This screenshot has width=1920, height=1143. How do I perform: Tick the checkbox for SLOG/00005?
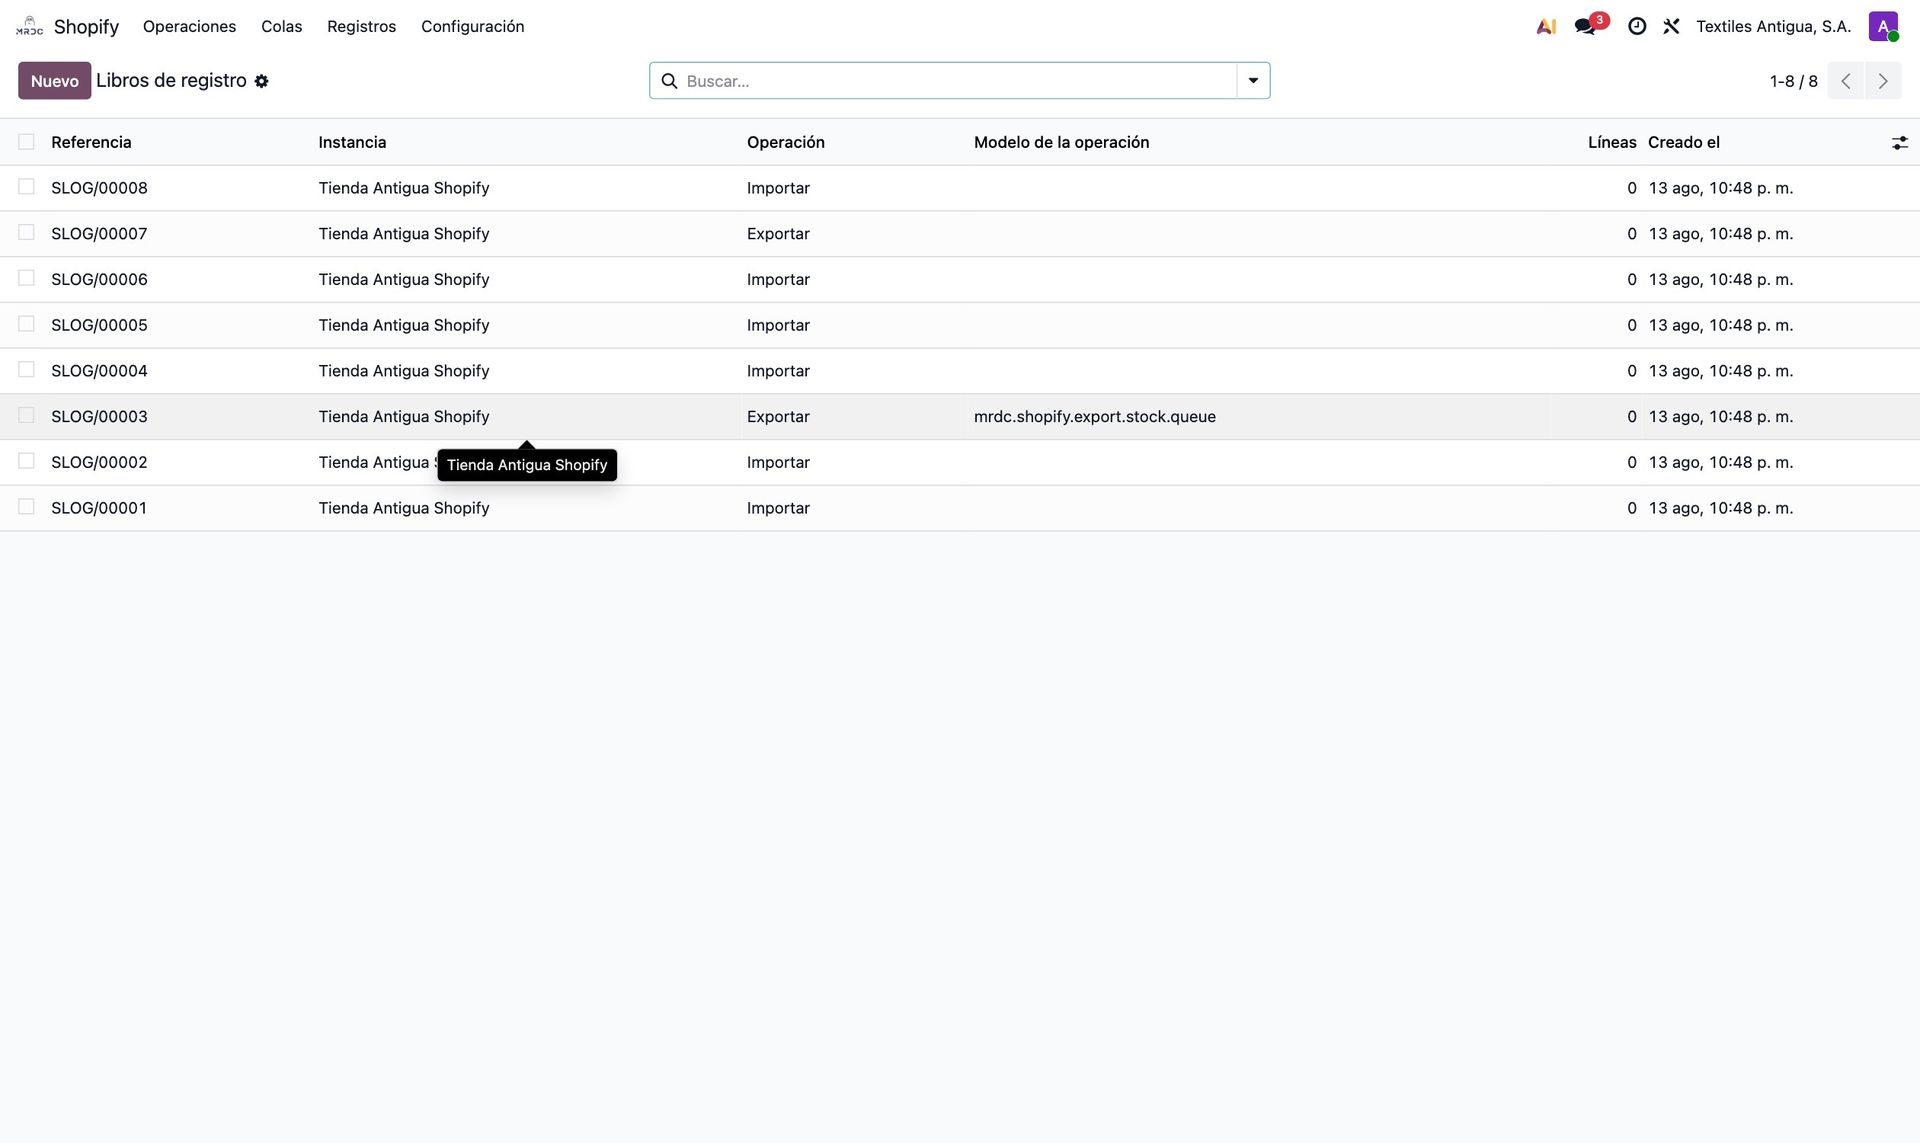[x=26, y=324]
